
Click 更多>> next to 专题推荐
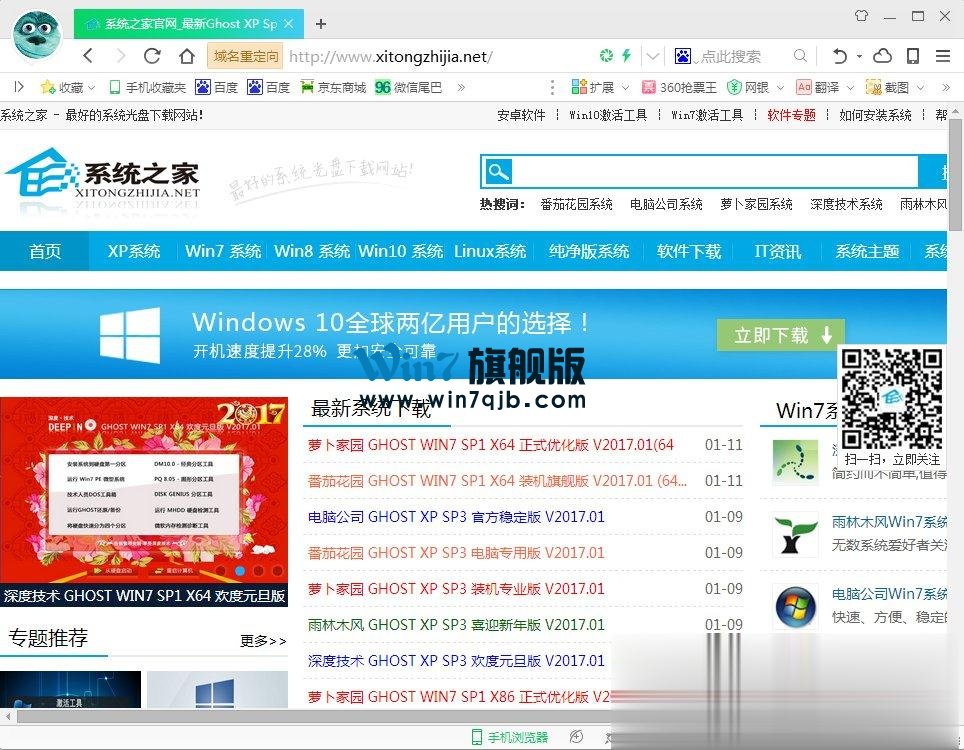[263, 641]
